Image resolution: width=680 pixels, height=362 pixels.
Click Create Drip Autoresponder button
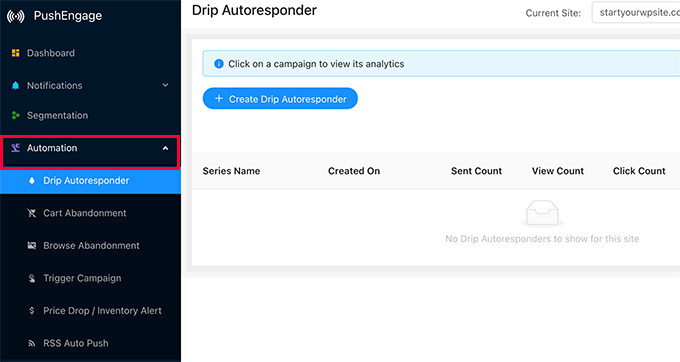coord(280,98)
